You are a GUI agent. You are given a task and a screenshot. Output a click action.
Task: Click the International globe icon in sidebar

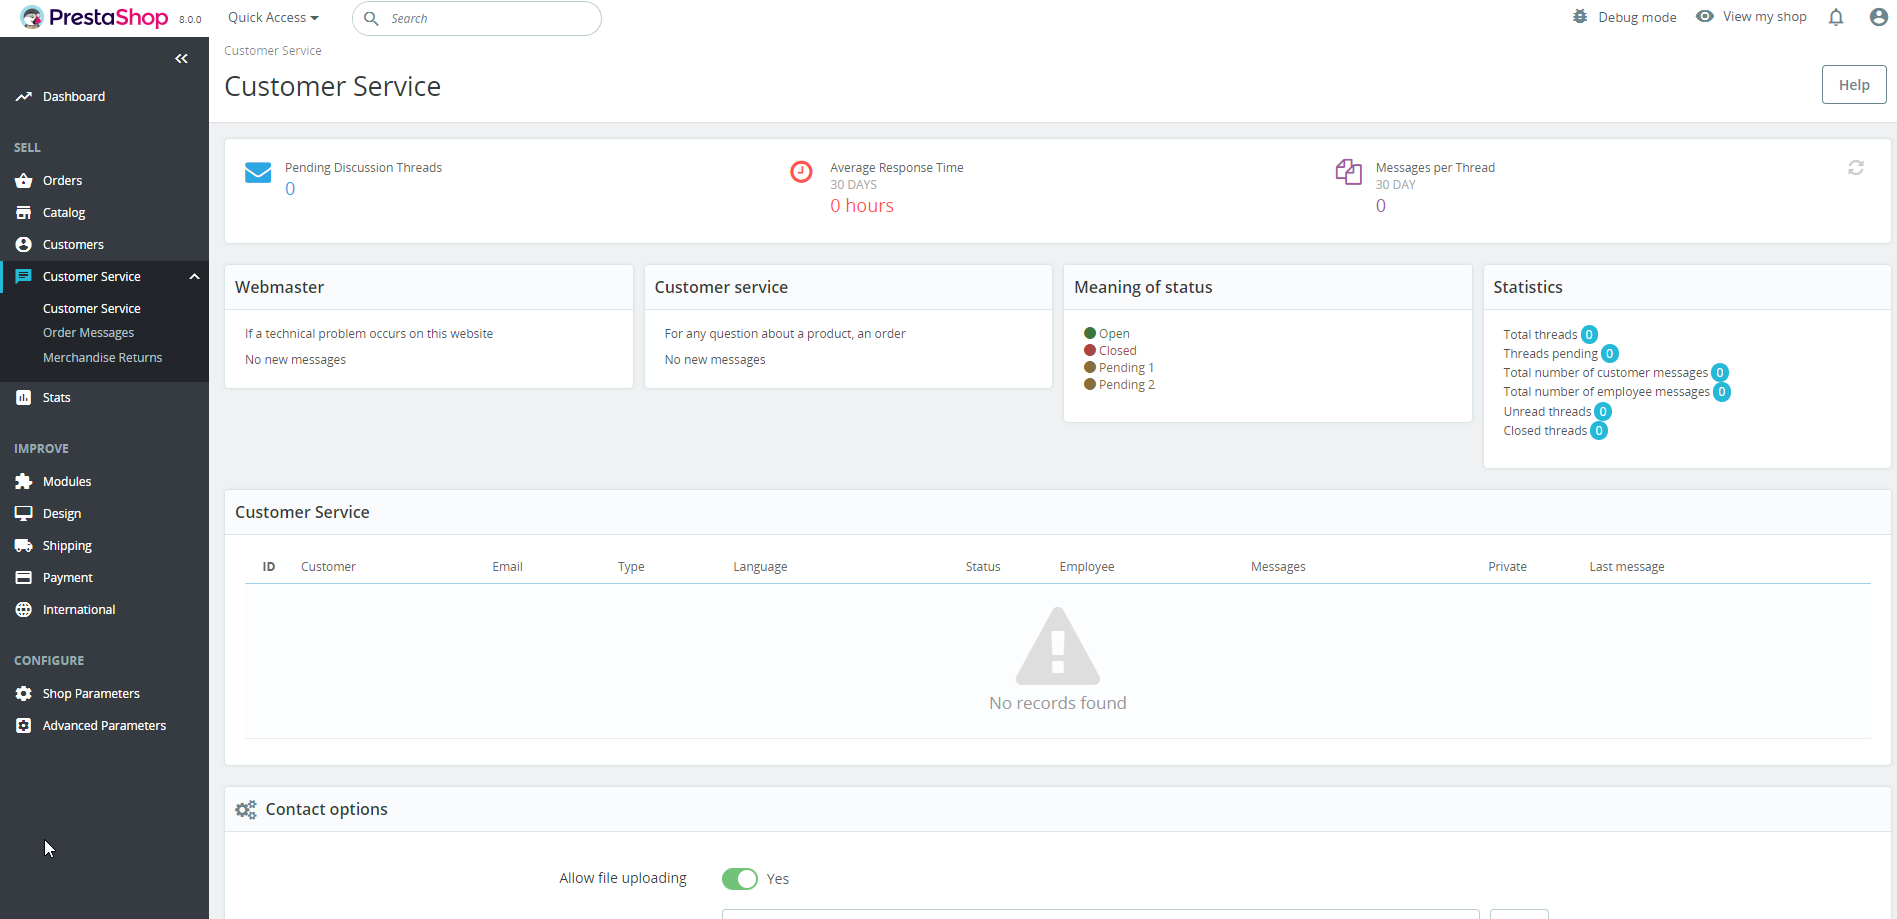click(24, 610)
